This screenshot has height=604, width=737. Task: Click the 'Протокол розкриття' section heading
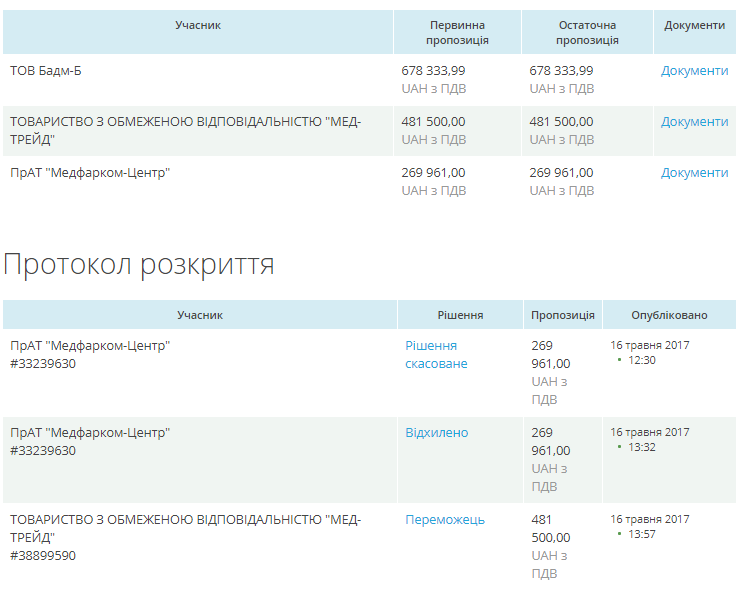139,264
